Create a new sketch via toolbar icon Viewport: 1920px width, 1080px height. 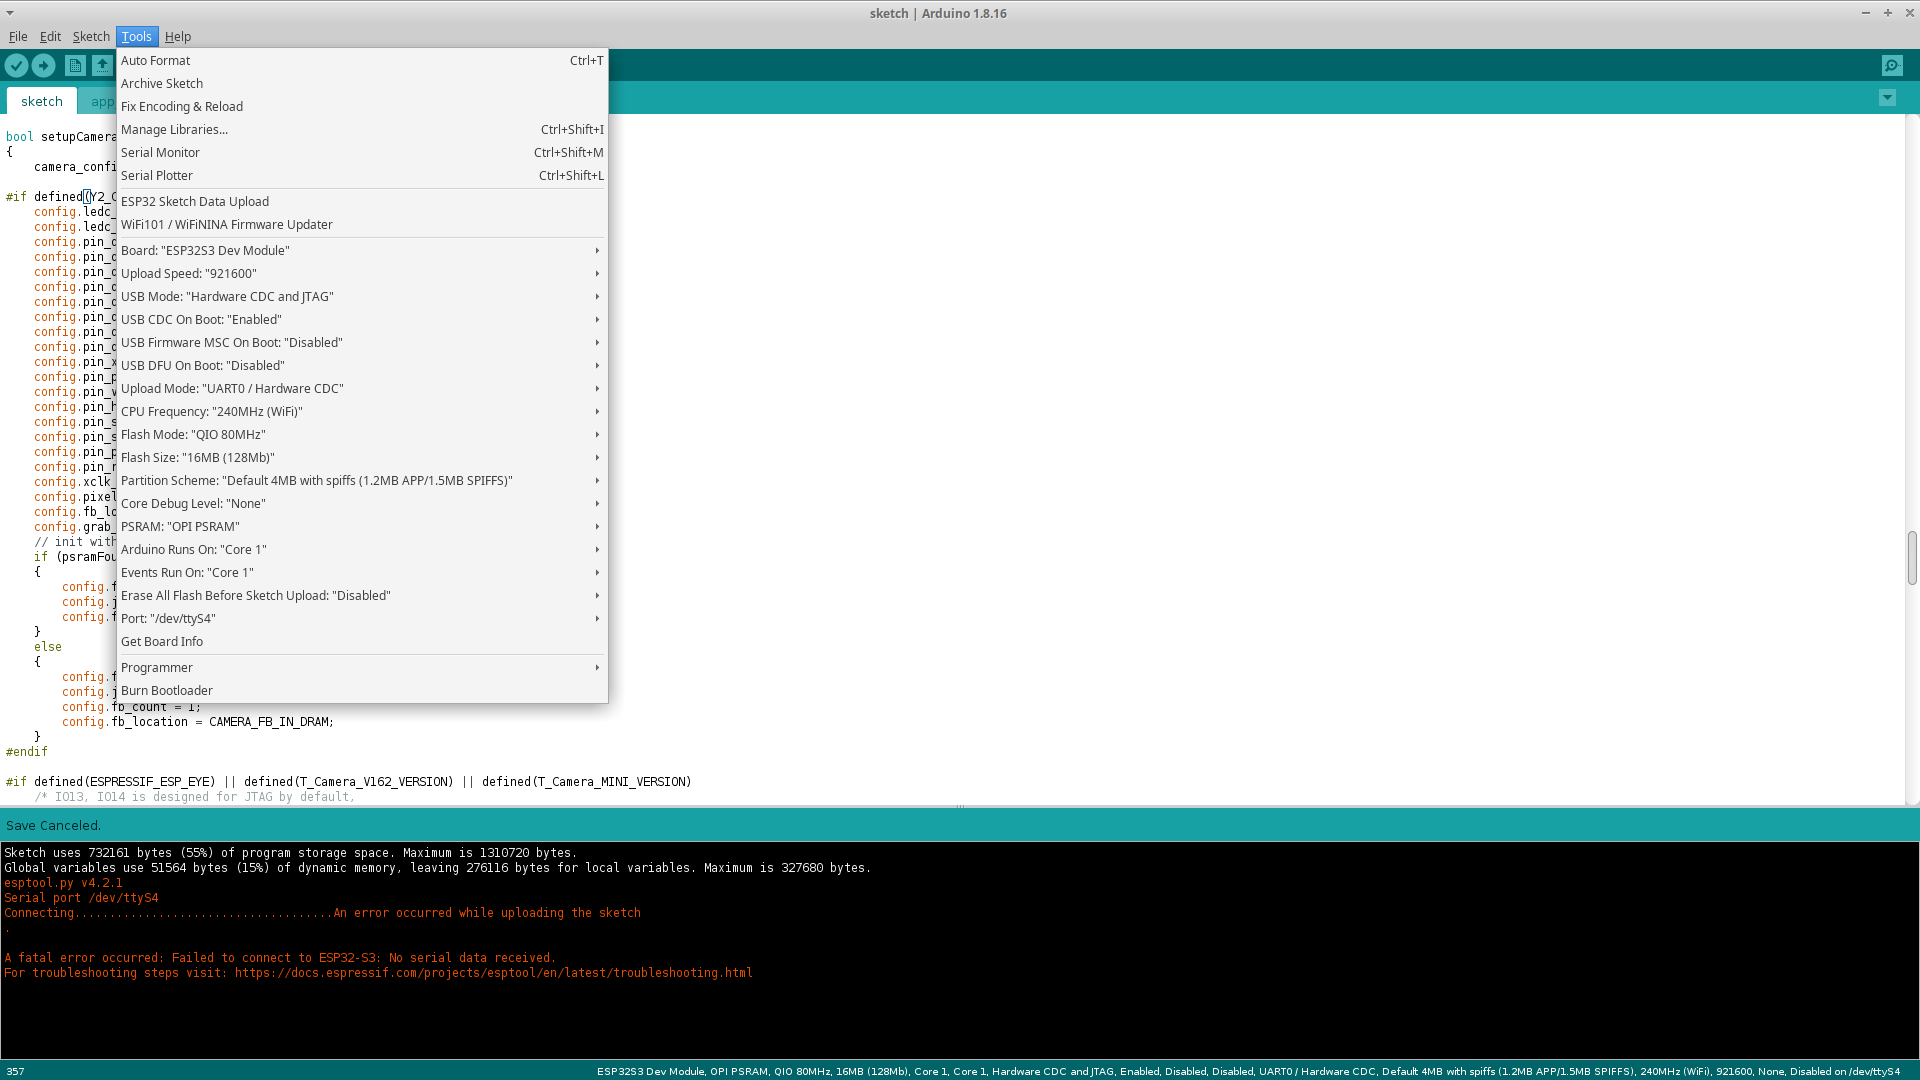75,65
